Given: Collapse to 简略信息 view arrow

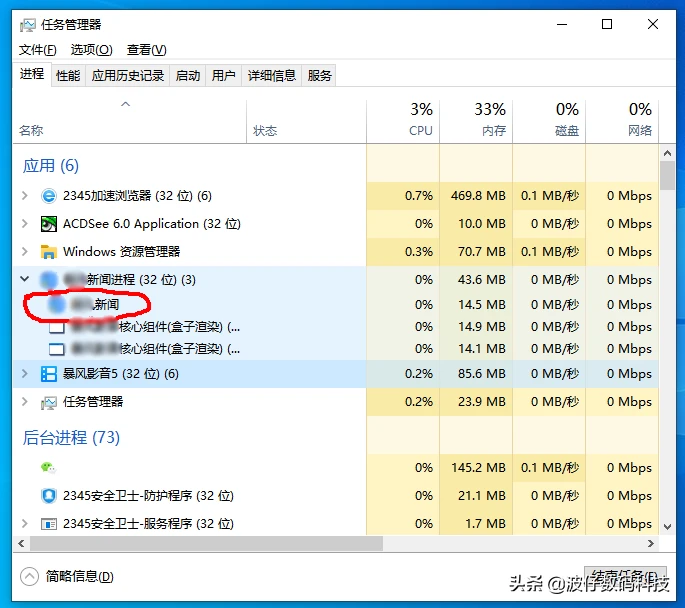Looking at the screenshot, I should (x=29, y=577).
